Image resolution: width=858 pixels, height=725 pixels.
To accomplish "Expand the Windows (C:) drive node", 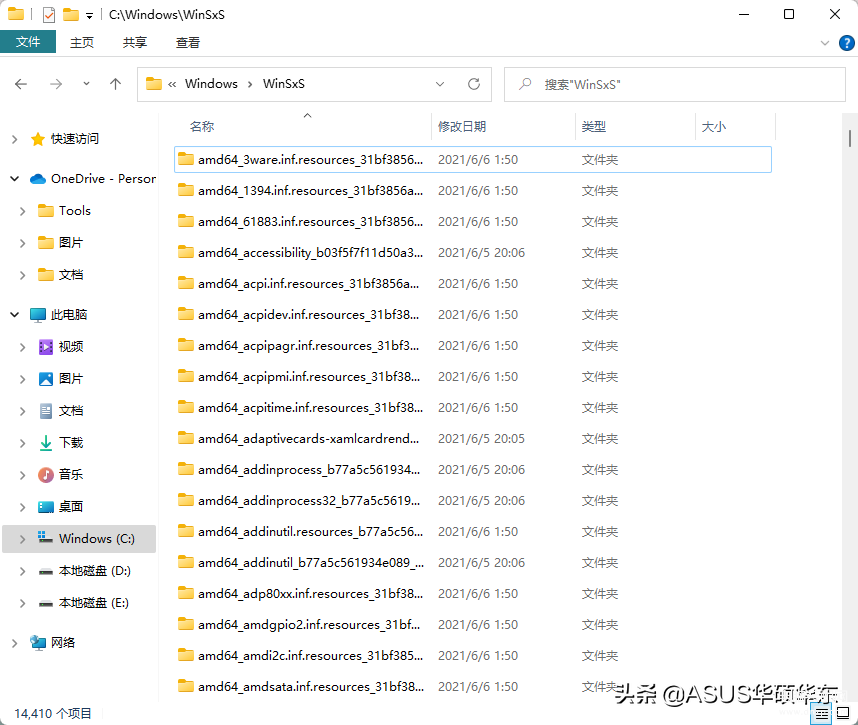I will [22, 539].
